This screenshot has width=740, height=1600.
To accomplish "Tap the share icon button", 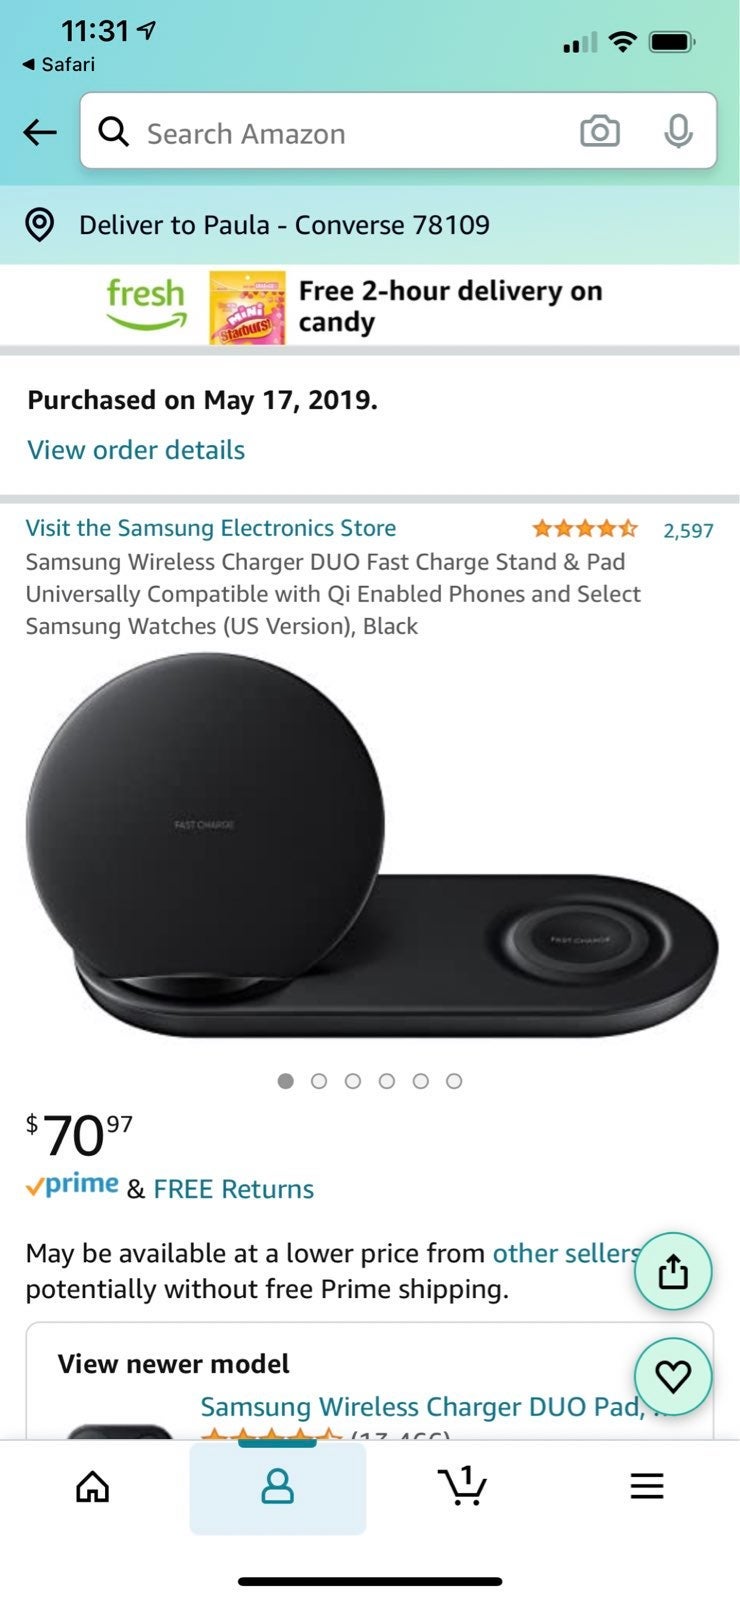I will click(x=673, y=1271).
